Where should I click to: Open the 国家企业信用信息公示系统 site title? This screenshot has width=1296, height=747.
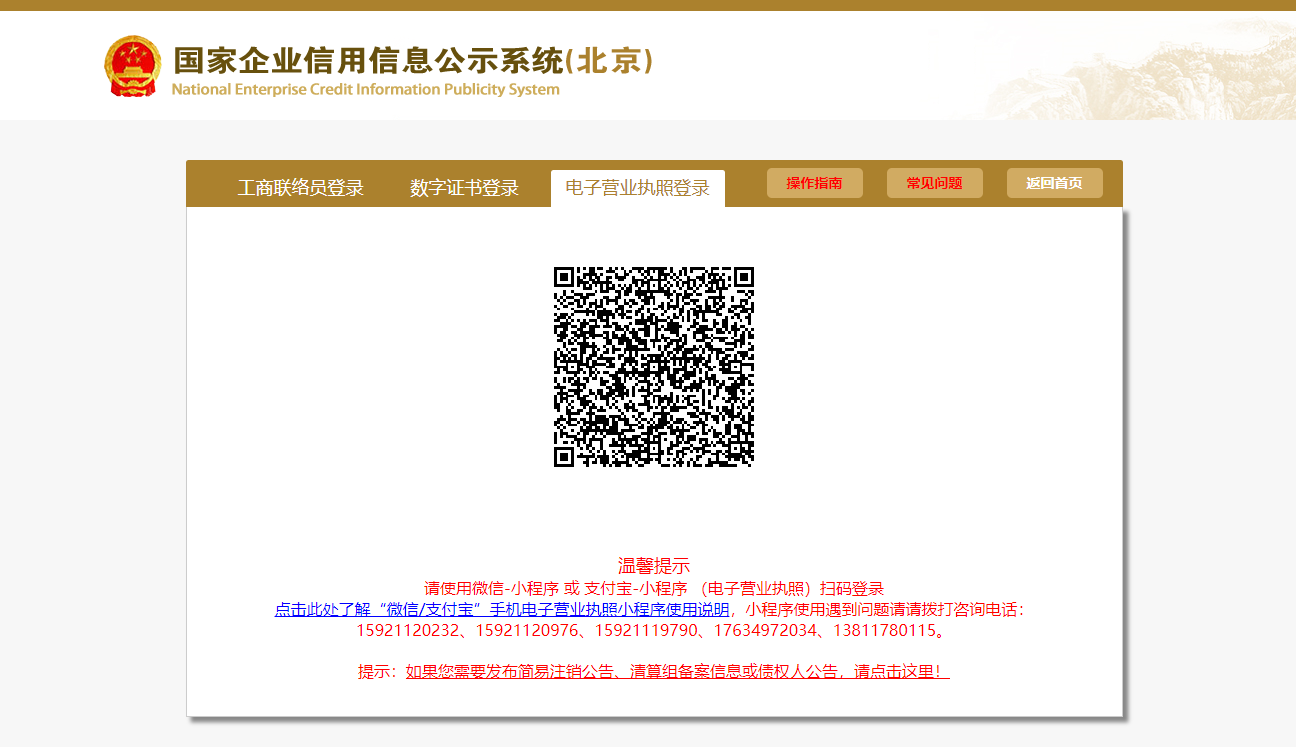click(413, 61)
